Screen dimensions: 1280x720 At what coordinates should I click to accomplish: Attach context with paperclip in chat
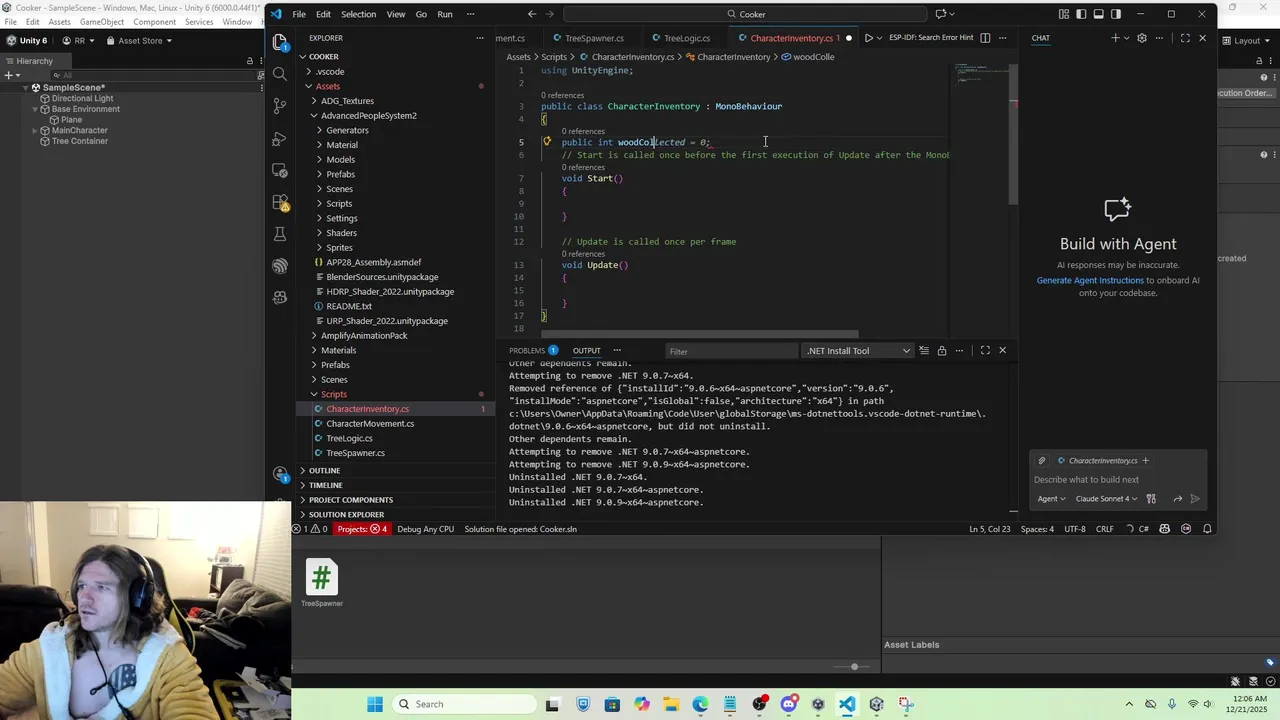pos(1042,461)
